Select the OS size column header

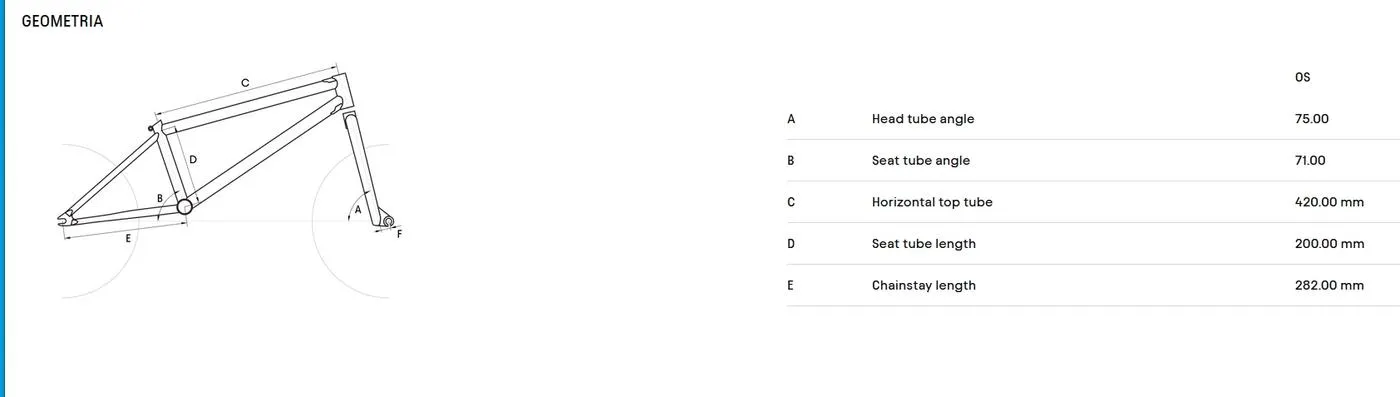tap(1302, 77)
